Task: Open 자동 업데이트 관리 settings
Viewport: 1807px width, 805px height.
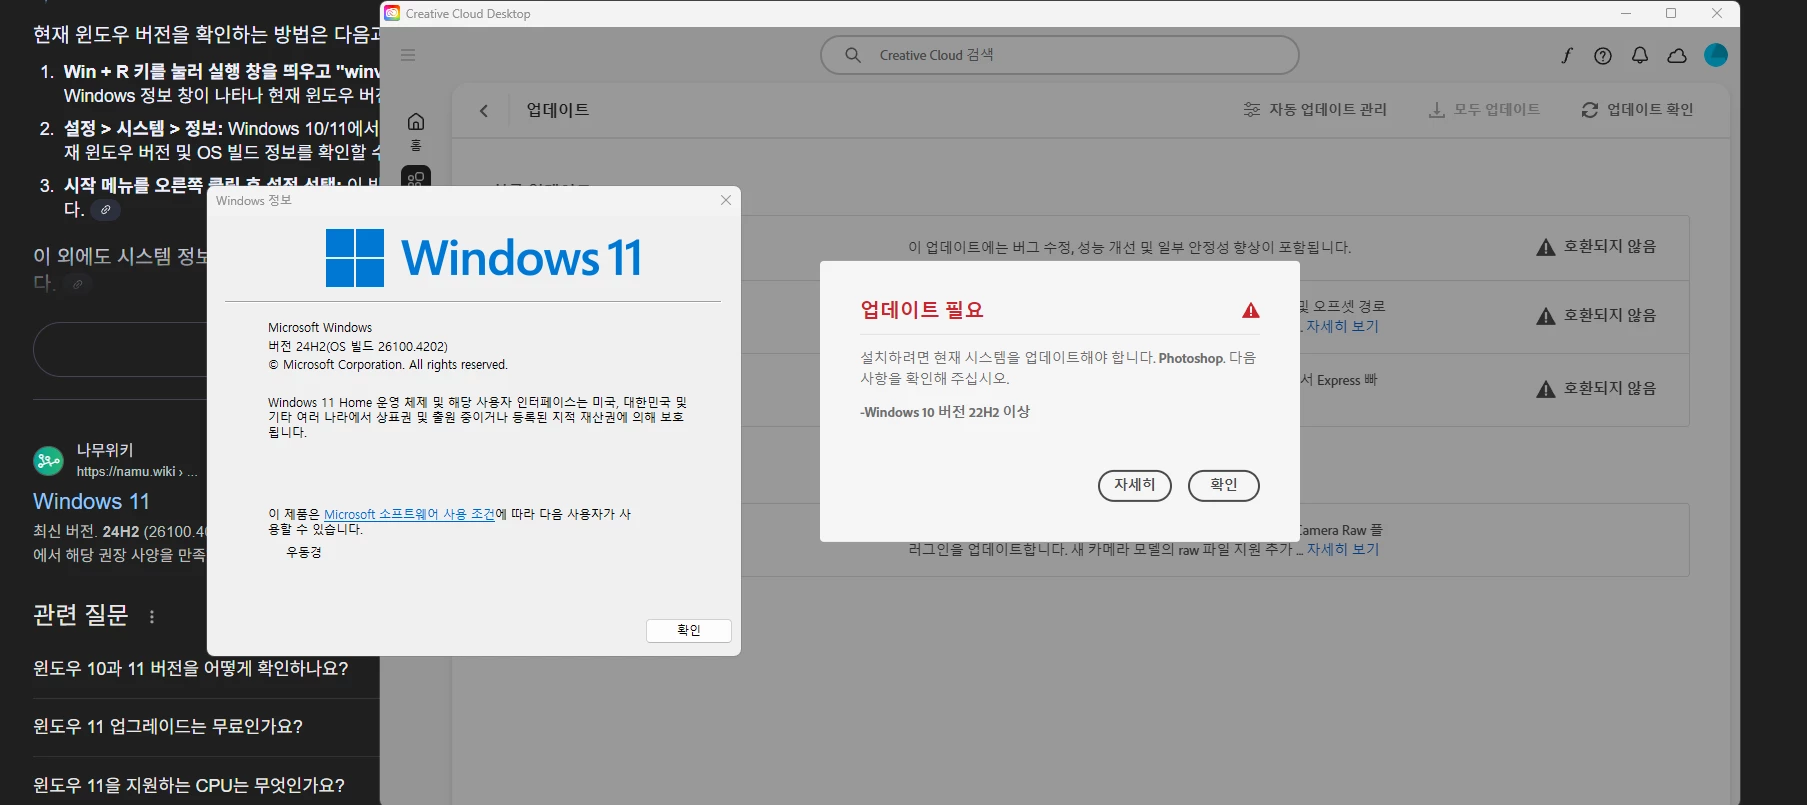Action: [x=1314, y=110]
